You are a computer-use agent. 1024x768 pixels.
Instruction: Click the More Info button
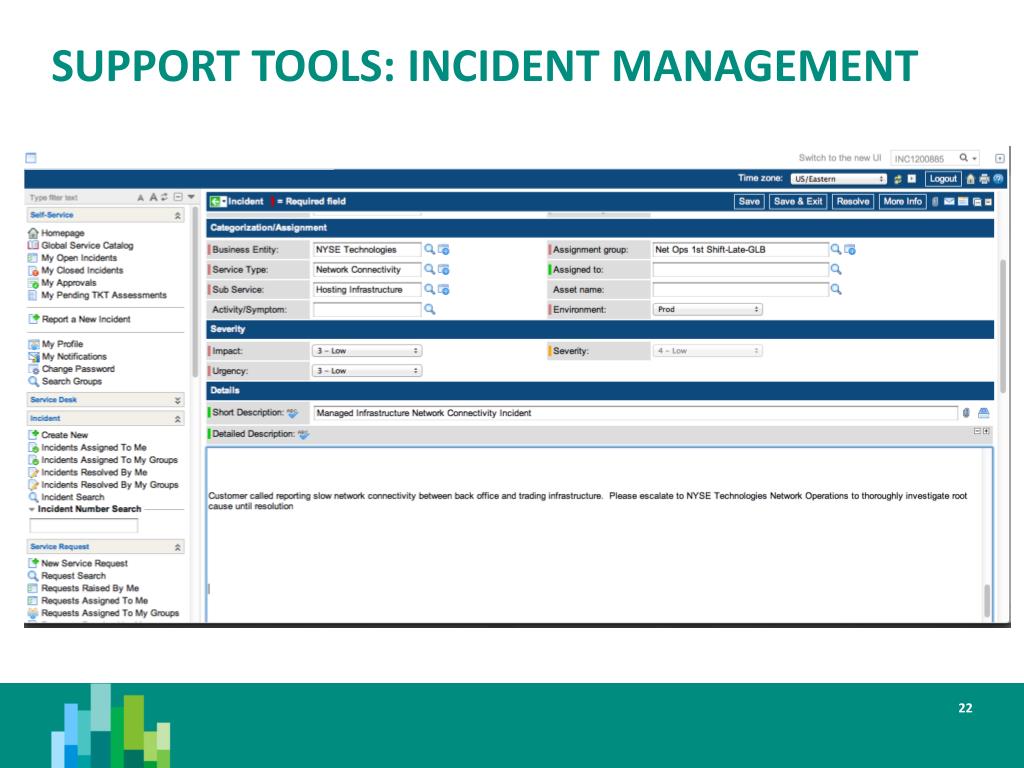903,201
